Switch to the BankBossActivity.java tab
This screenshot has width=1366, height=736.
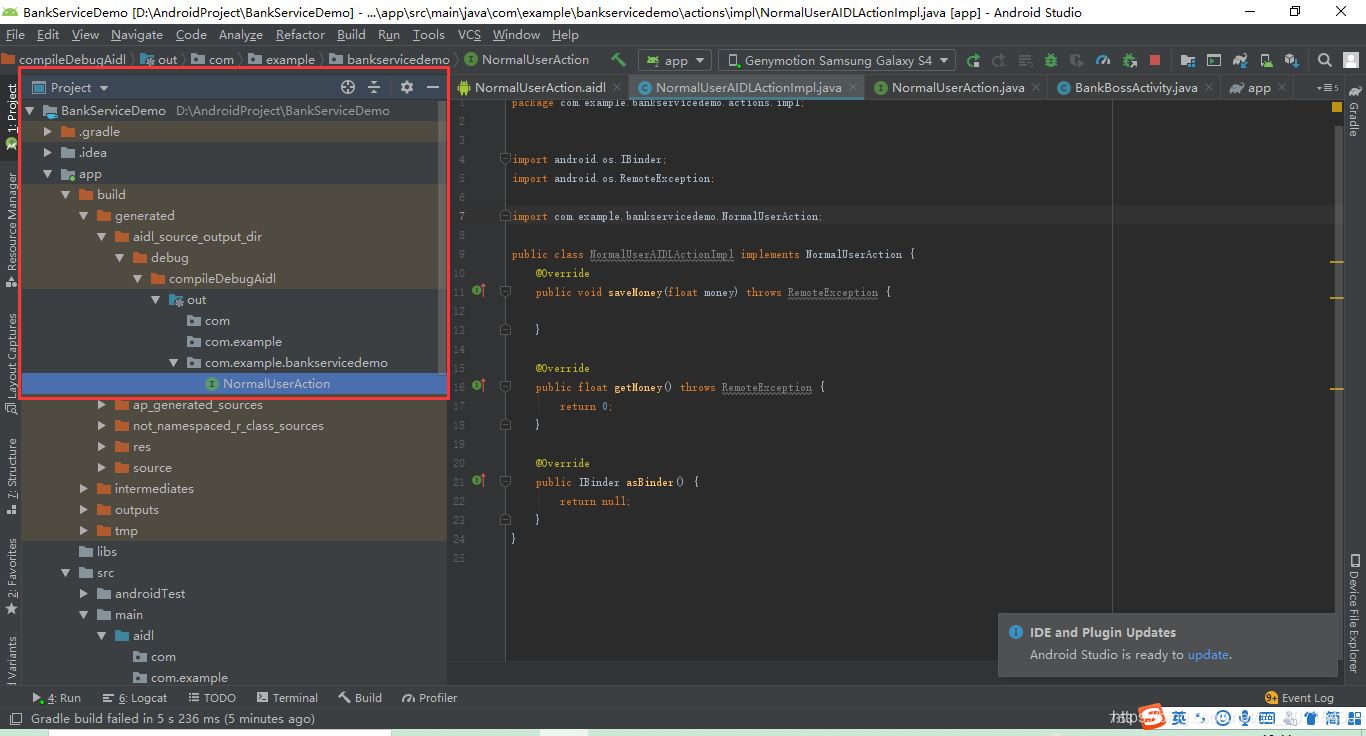pyautogui.click(x=1135, y=88)
